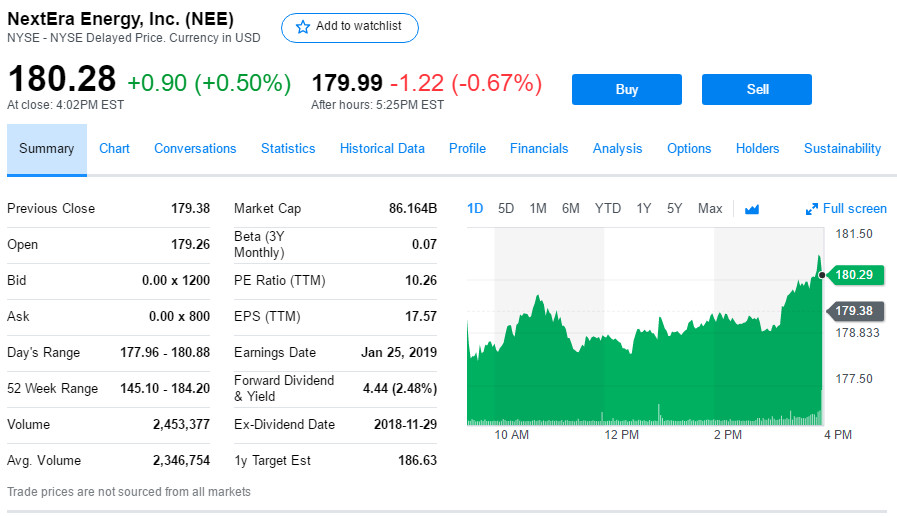Click the Earnings Date Jan 25, 2019
This screenshot has height=516, width=897.
pyautogui.click(x=399, y=353)
